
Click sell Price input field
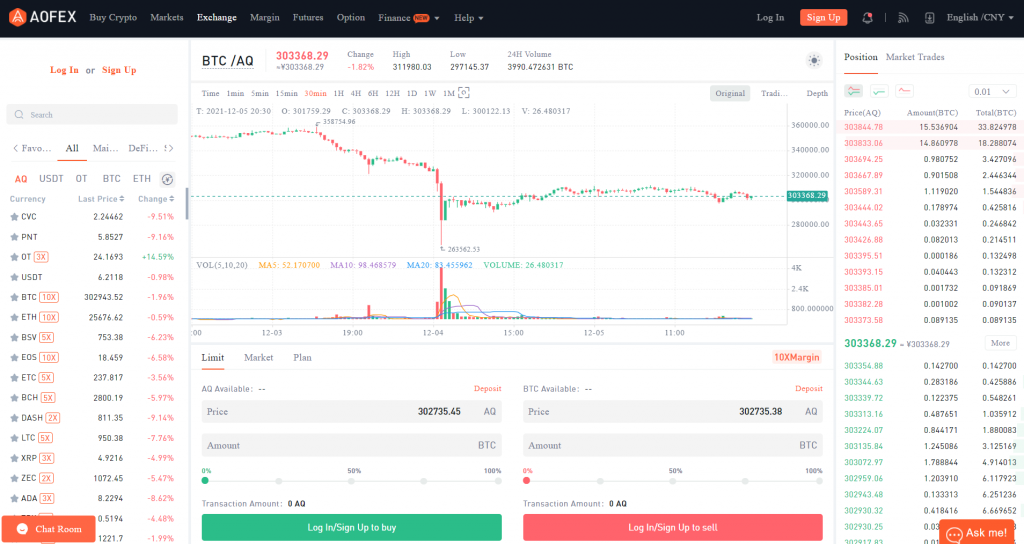[673, 411]
